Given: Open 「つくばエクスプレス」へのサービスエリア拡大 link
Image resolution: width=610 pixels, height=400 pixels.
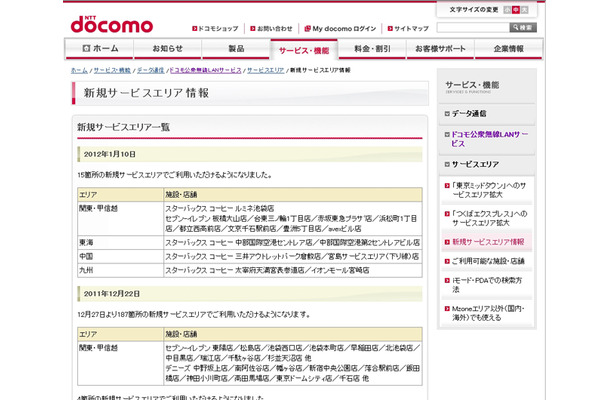Looking at the screenshot, I should point(489,218).
